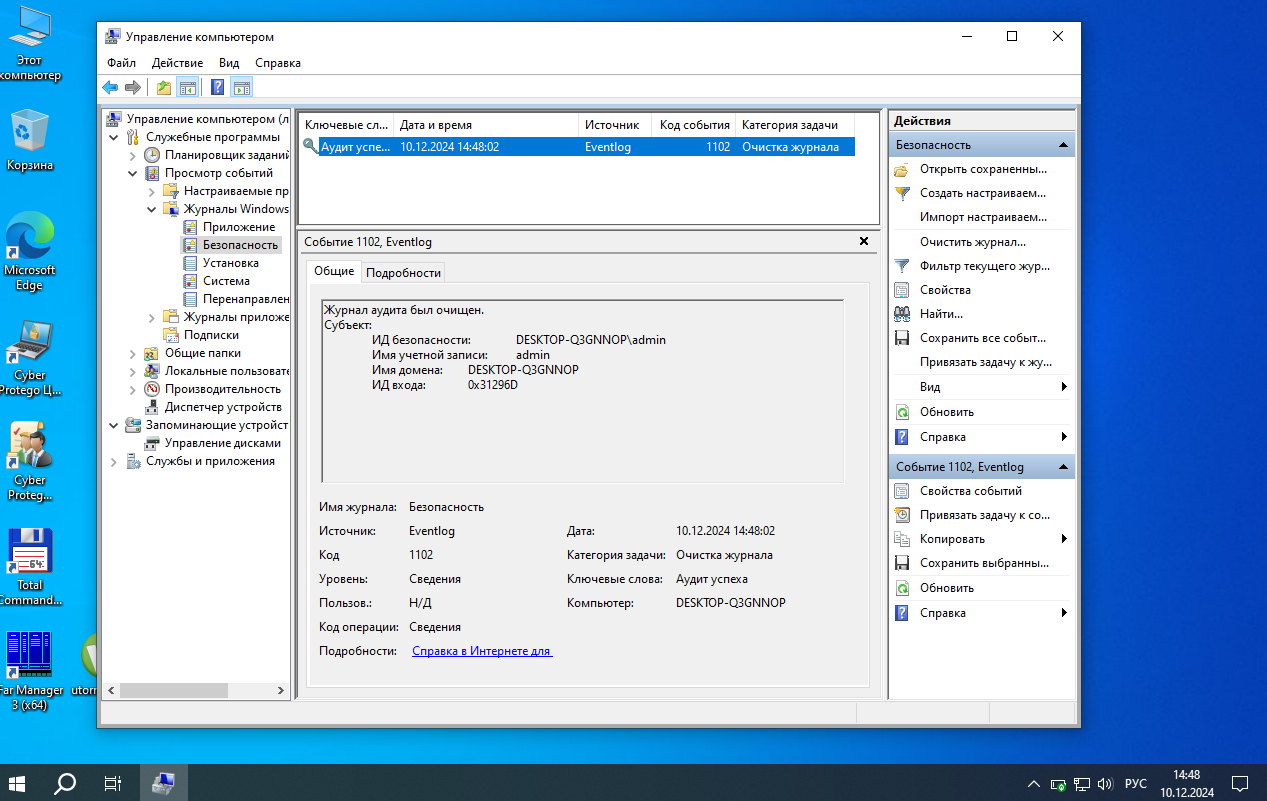Click the volume speaker tray icon

1106,783
